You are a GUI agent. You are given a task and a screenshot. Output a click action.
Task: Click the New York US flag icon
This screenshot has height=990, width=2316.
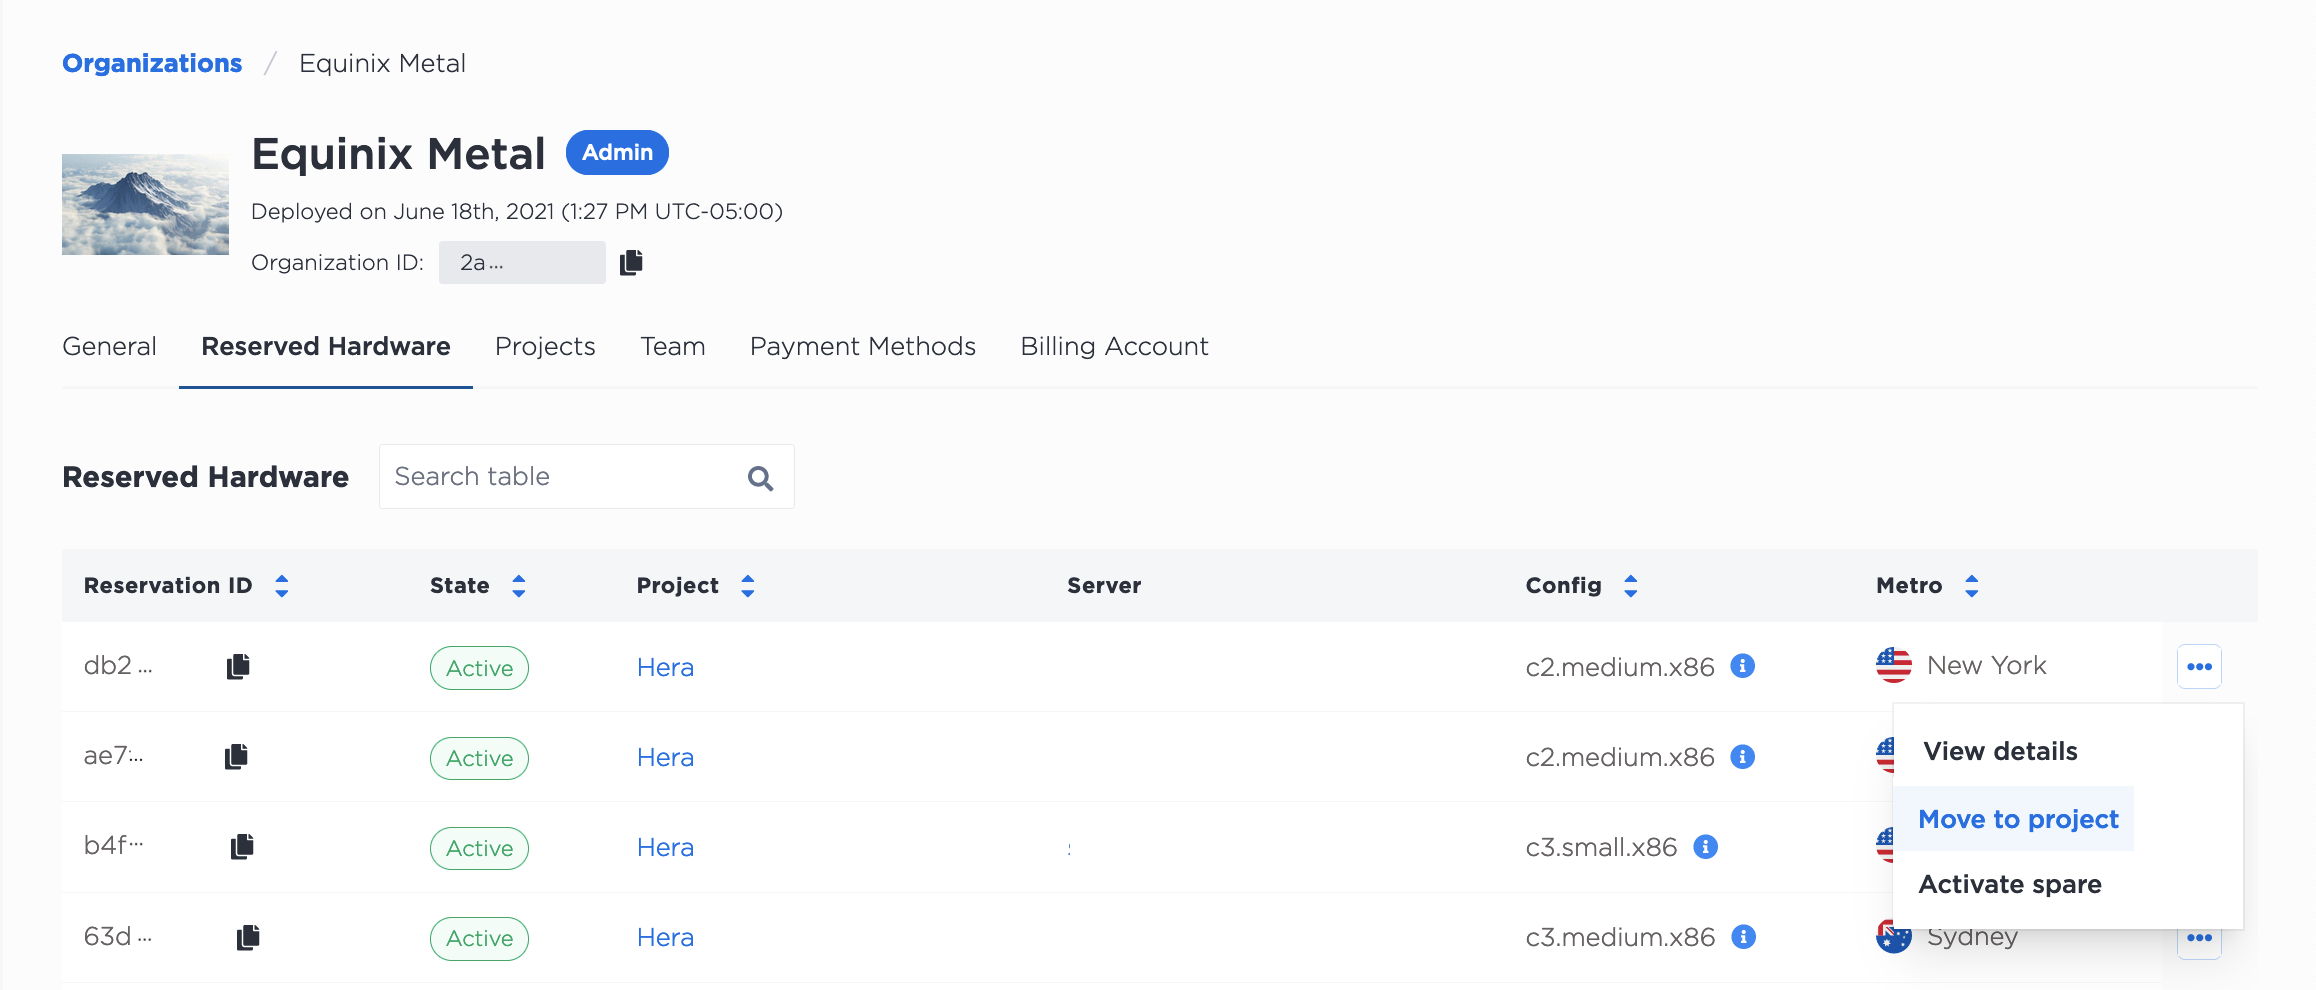(x=1894, y=665)
